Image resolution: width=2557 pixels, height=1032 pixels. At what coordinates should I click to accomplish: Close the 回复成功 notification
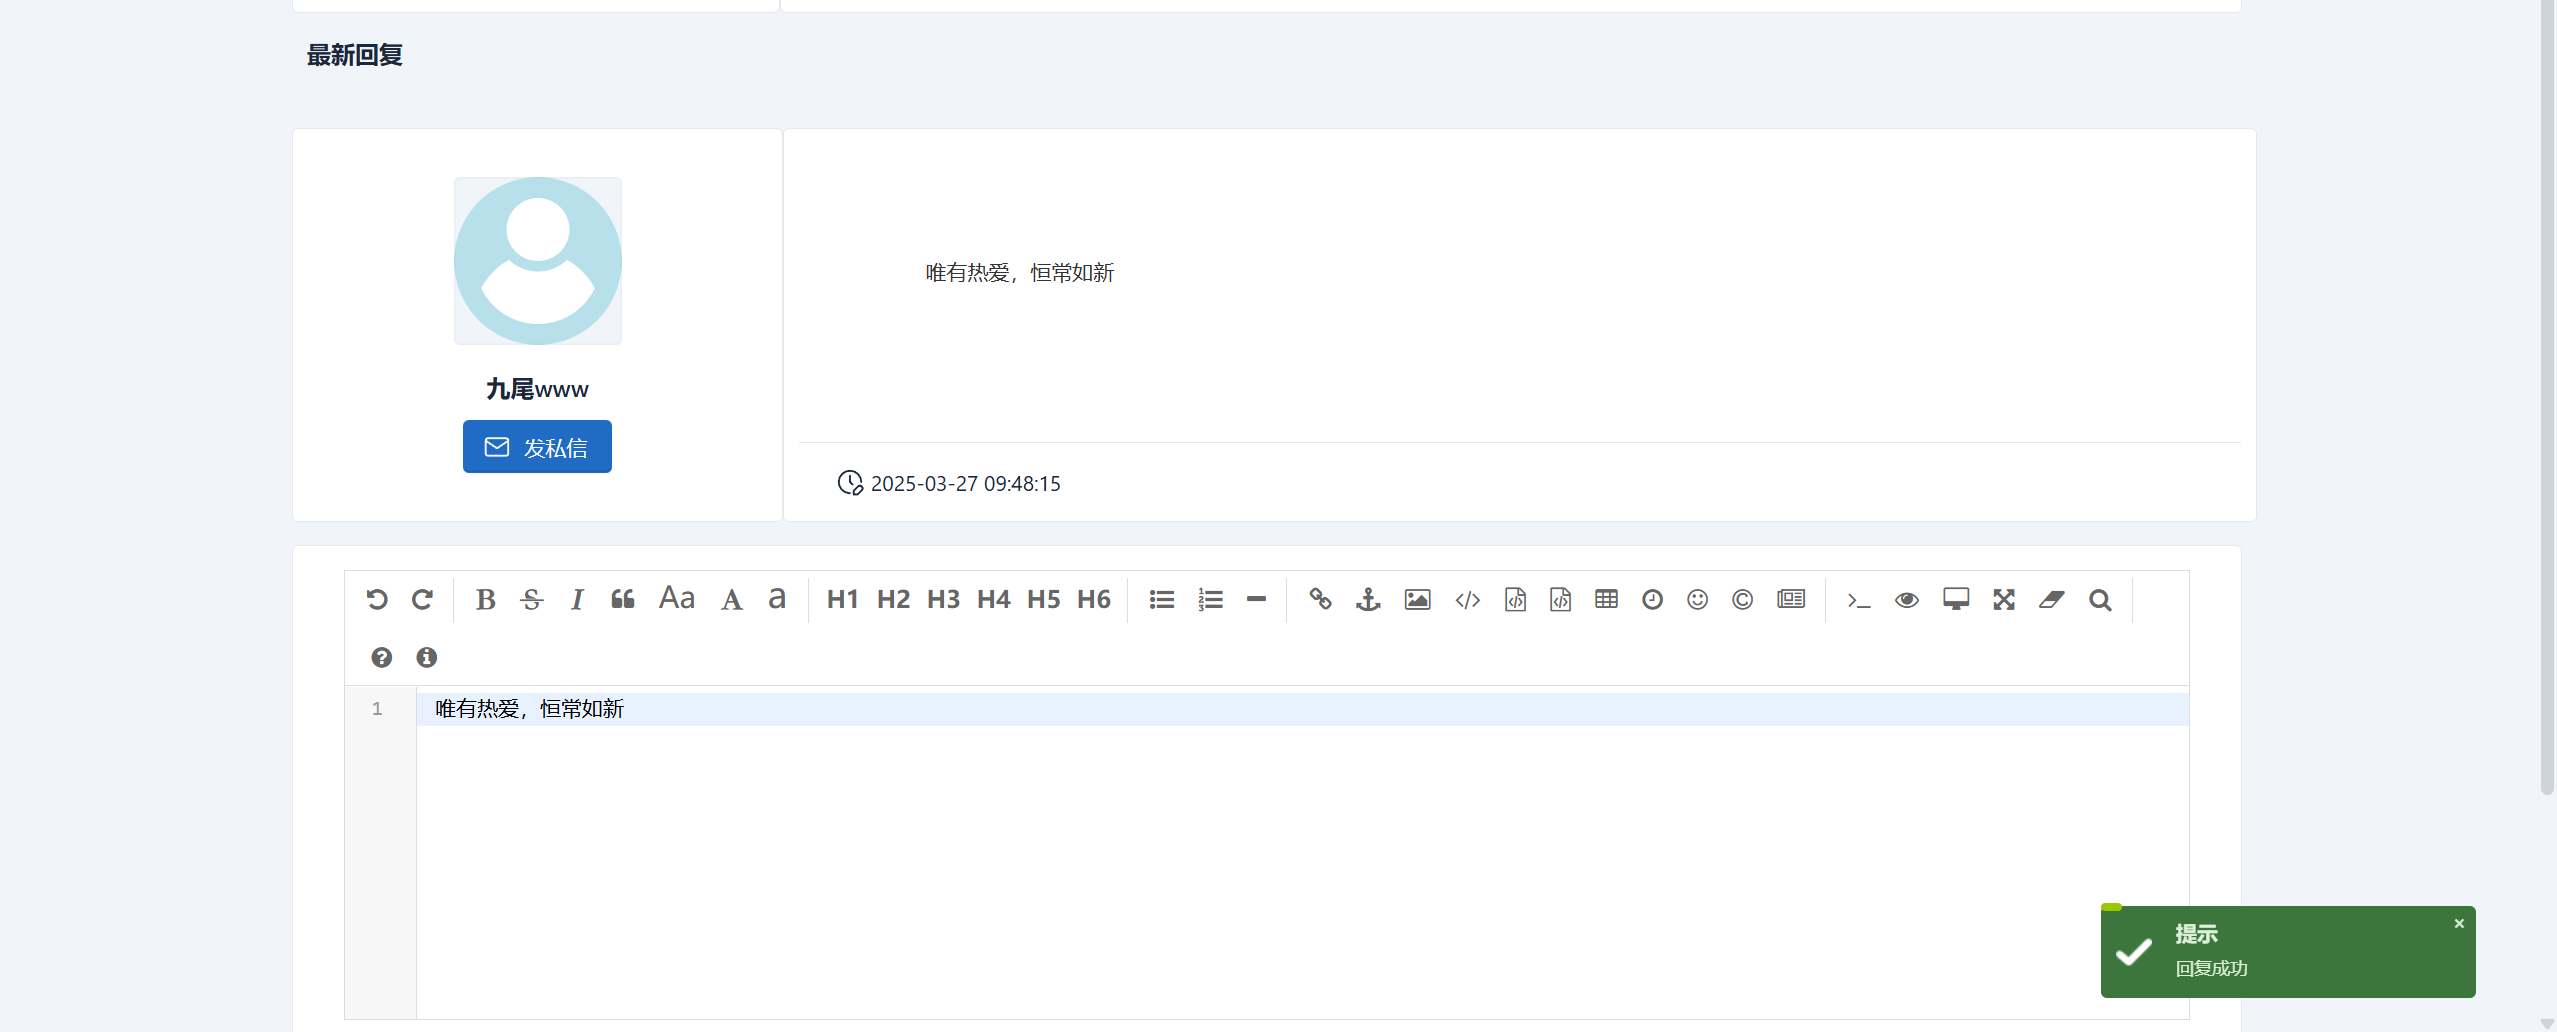pyautogui.click(x=2459, y=923)
